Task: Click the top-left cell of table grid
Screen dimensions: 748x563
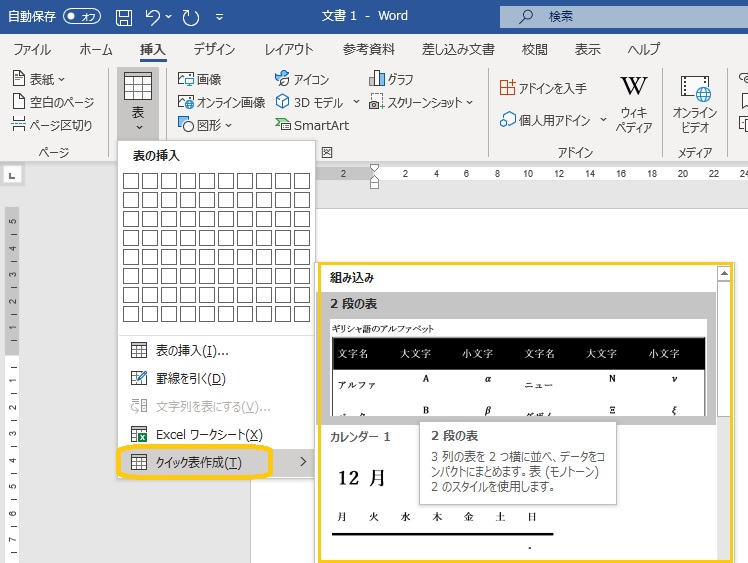Action: point(130,181)
